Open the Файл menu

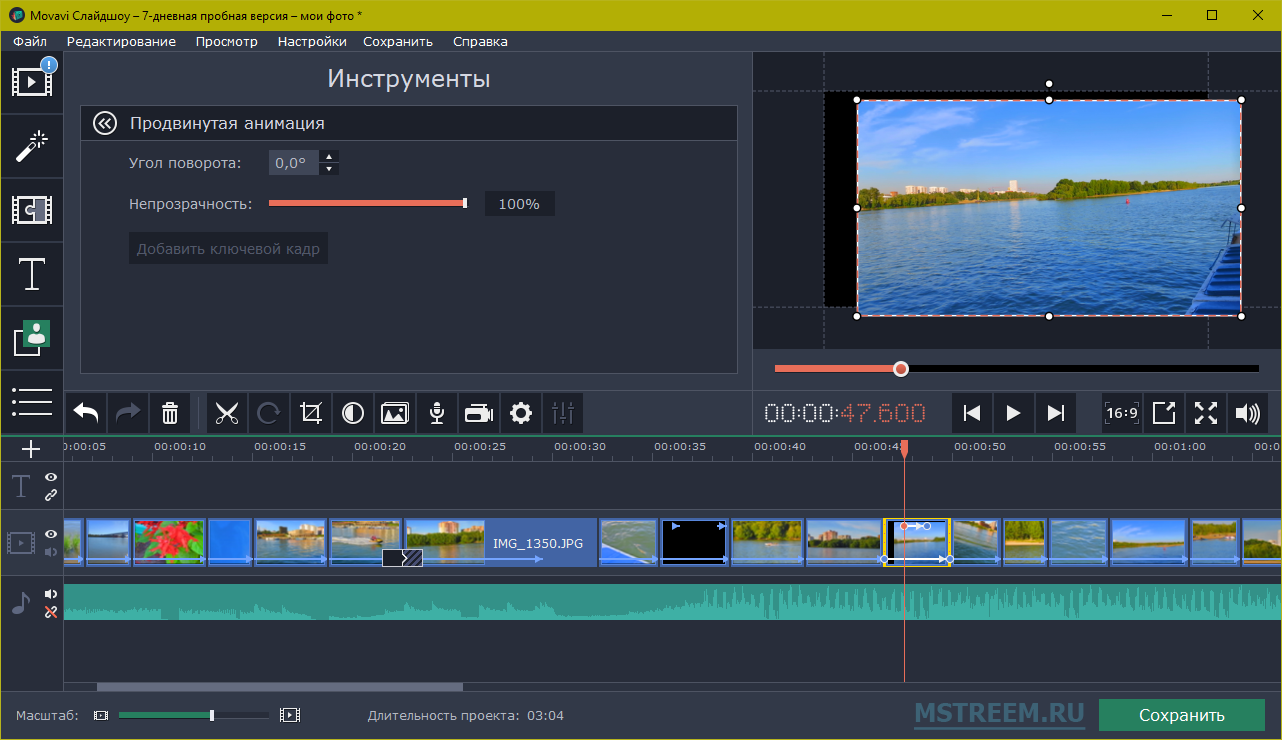click(x=31, y=41)
